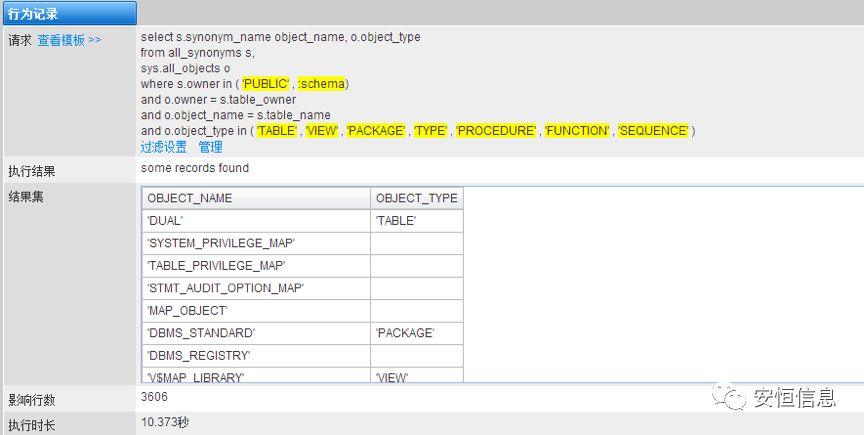The height and width of the screenshot is (435, 864).
Task: Select the 'DBMS_REGISTRY' row
Action: click(303, 356)
